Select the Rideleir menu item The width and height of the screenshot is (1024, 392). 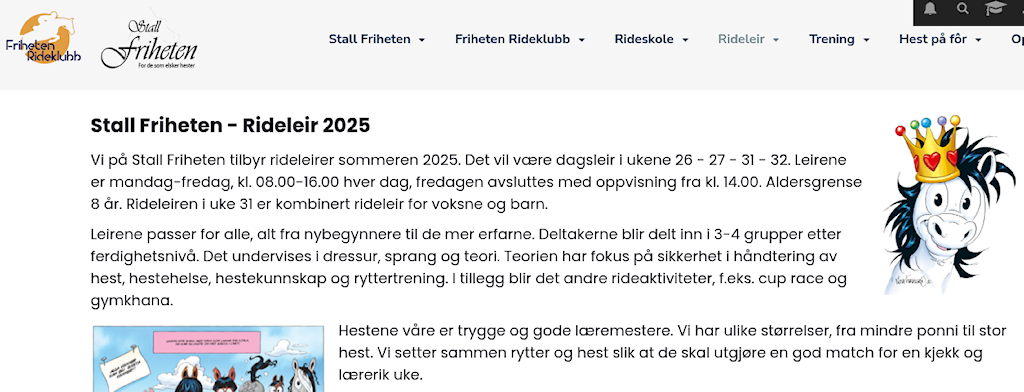(x=741, y=39)
